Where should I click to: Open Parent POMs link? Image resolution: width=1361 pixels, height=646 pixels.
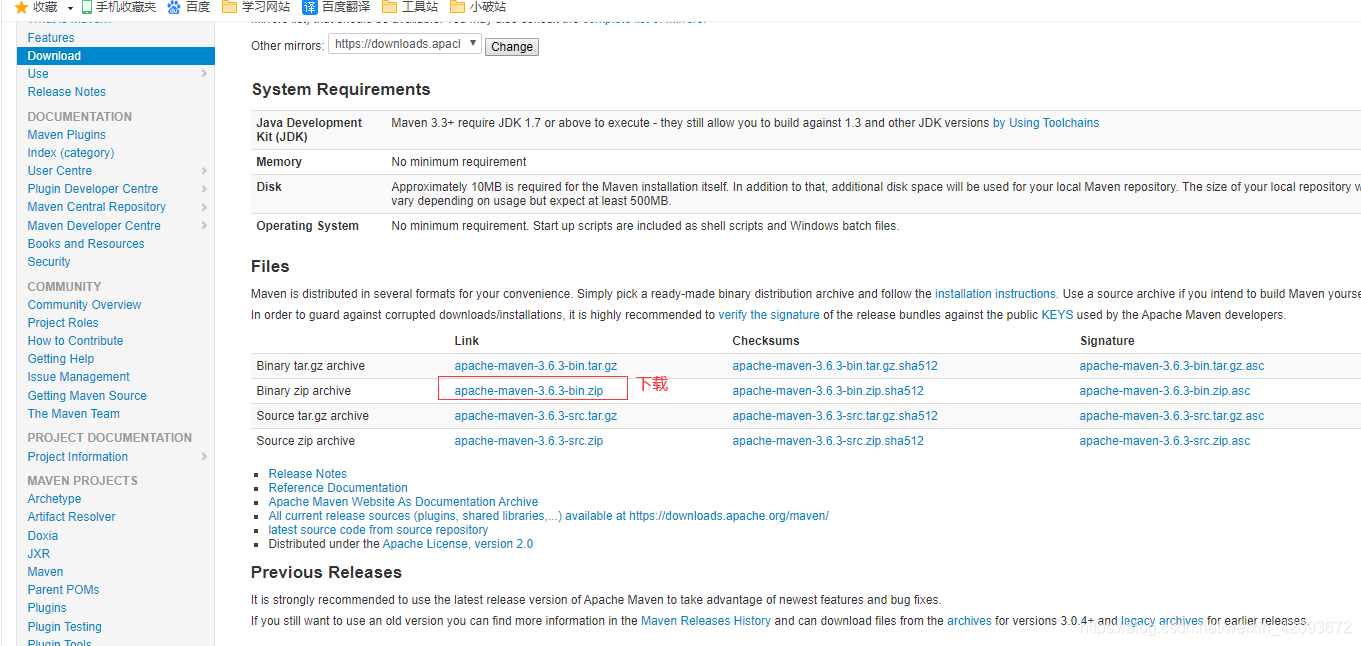(x=64, y=590)
